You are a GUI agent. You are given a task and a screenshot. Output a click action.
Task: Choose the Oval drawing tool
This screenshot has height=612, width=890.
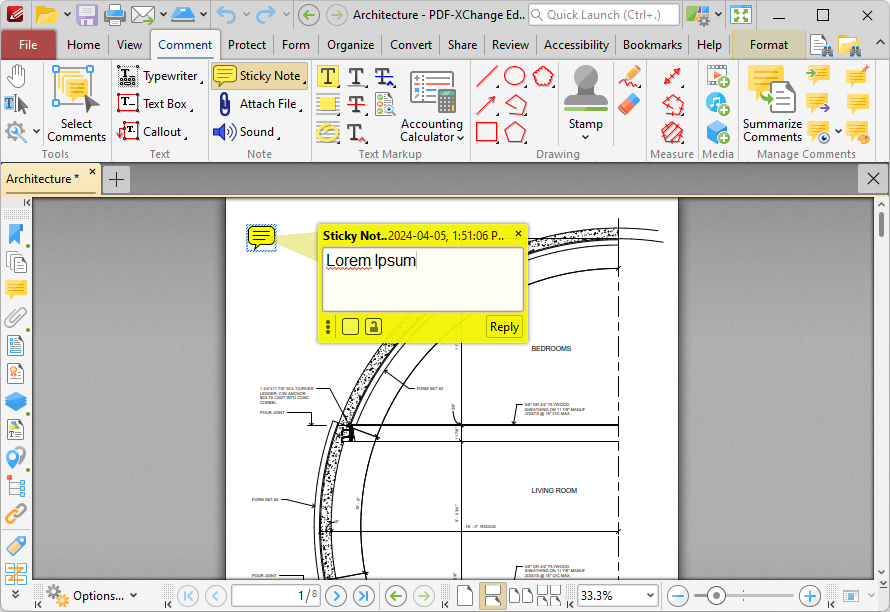pos(515,76)
